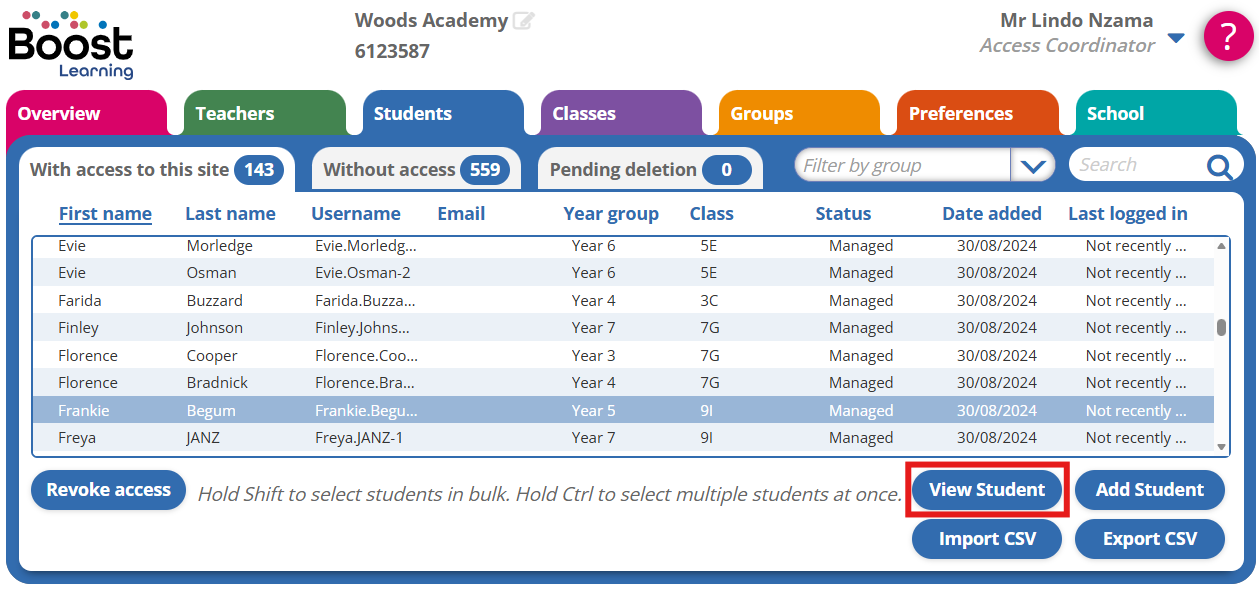Click the Export CSV button
Image resolution: width=1259 pixels, height=591 pixels.
pos(1149,539)
